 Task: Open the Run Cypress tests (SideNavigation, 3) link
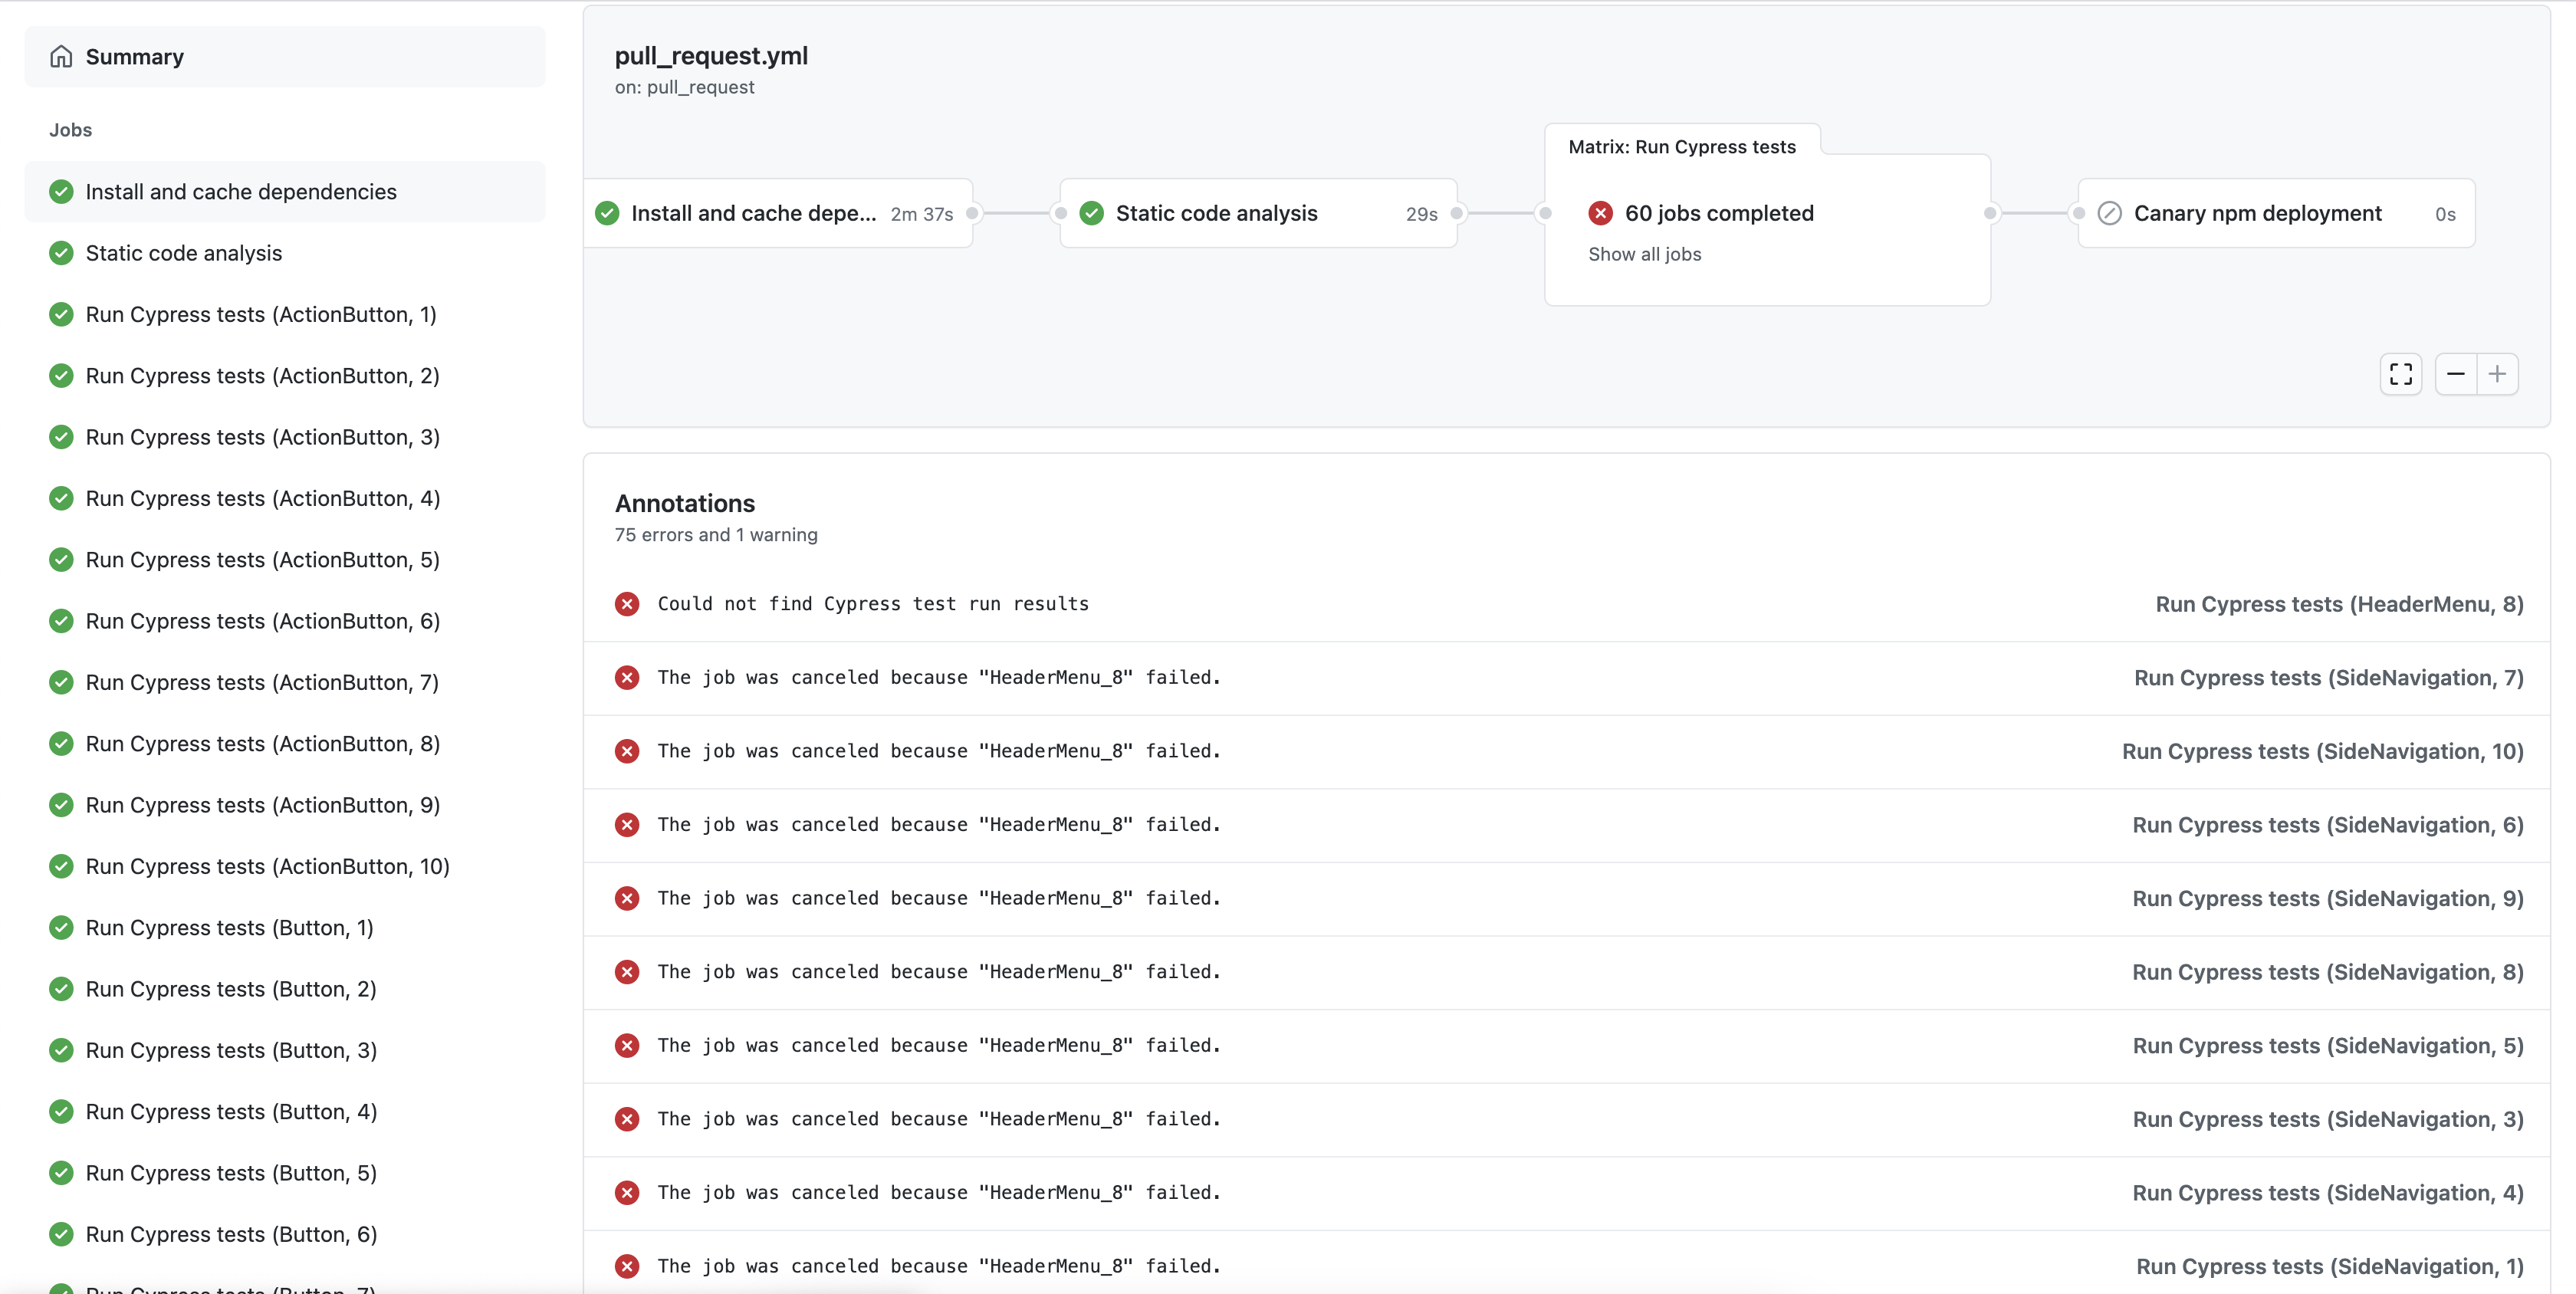point(2328,1120)
